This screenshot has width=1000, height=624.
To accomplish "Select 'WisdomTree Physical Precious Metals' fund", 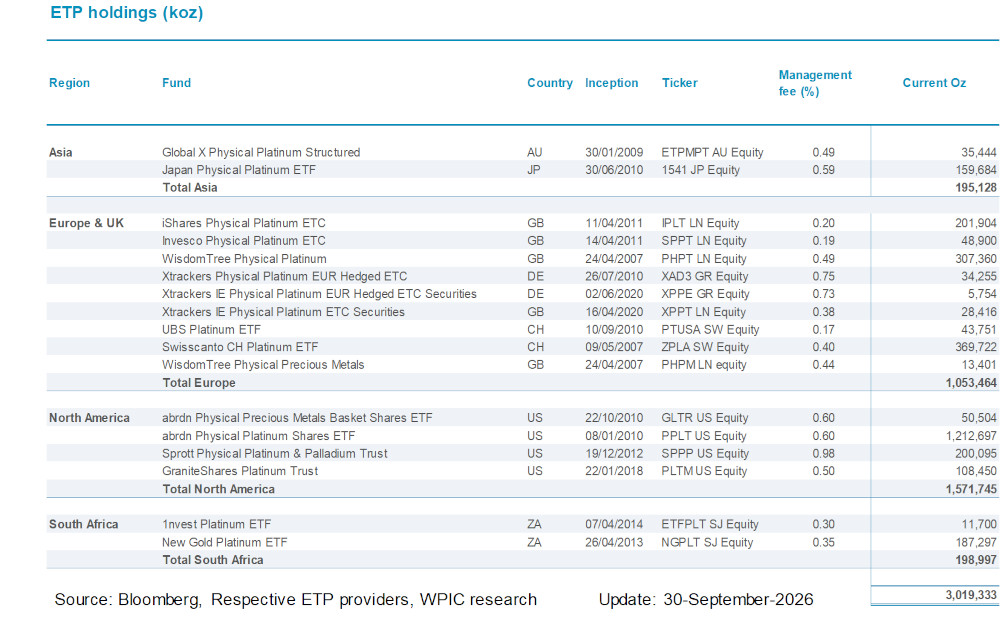I will click(263, 365).
